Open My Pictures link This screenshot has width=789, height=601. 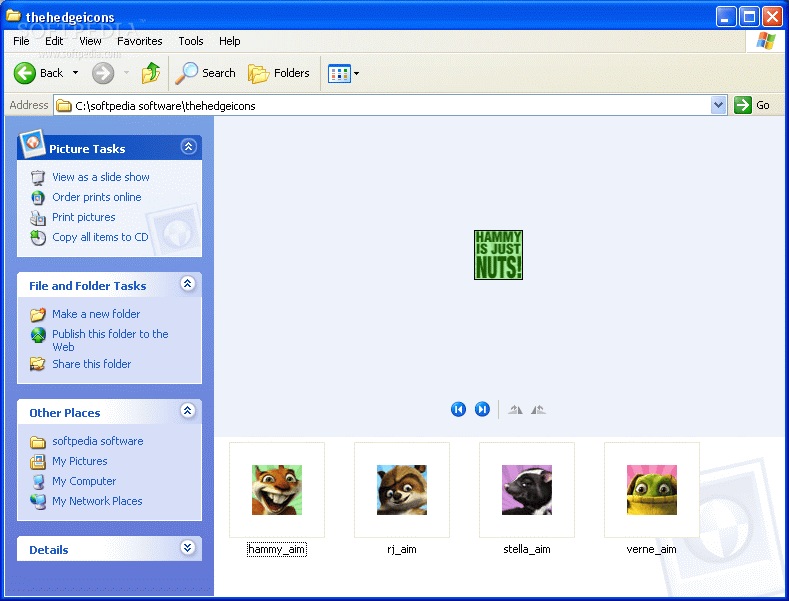[80, 461]
